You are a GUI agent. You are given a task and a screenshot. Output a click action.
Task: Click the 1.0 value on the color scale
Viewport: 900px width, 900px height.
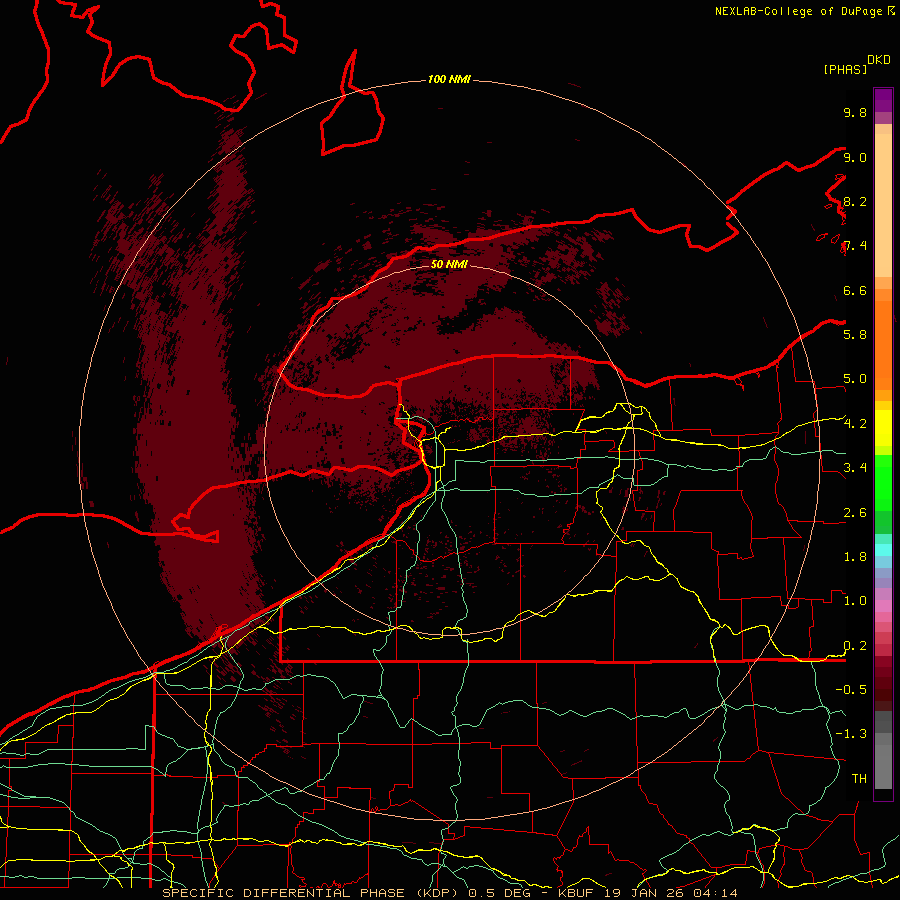coord(855,601)
